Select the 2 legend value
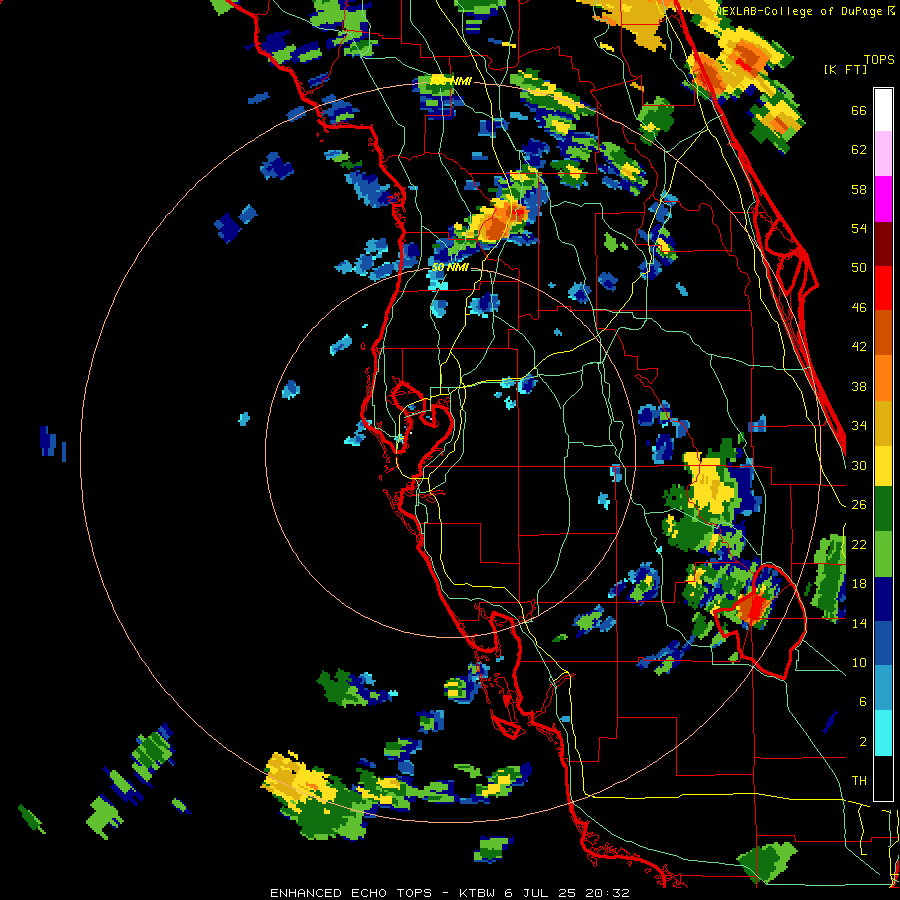900x900 pixels. tap(863, 742)
